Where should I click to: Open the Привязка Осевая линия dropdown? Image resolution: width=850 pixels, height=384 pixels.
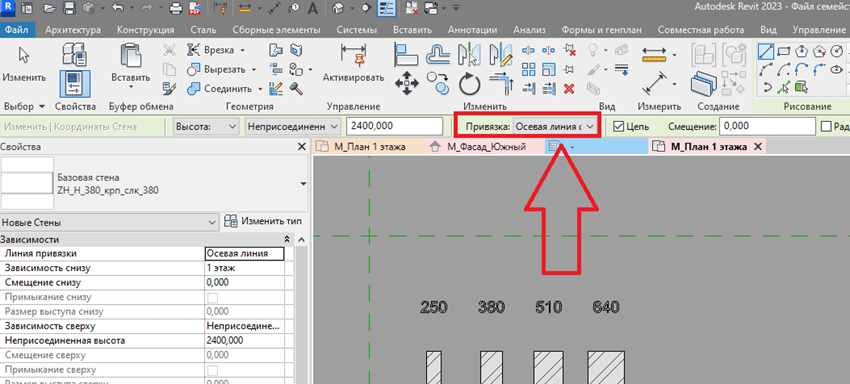coord(555,126)
